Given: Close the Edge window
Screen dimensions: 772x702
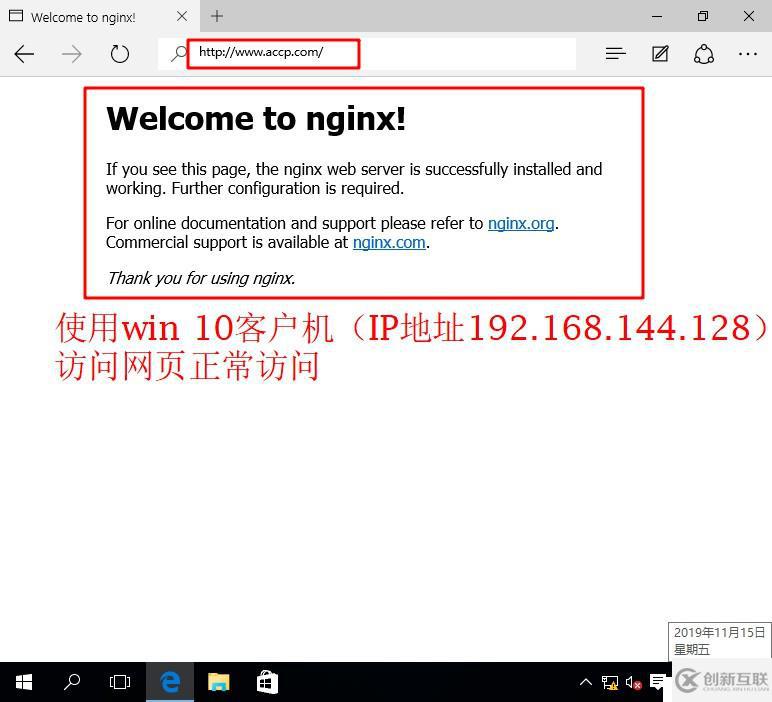Looking at the screenshot, I should (749, 16).
